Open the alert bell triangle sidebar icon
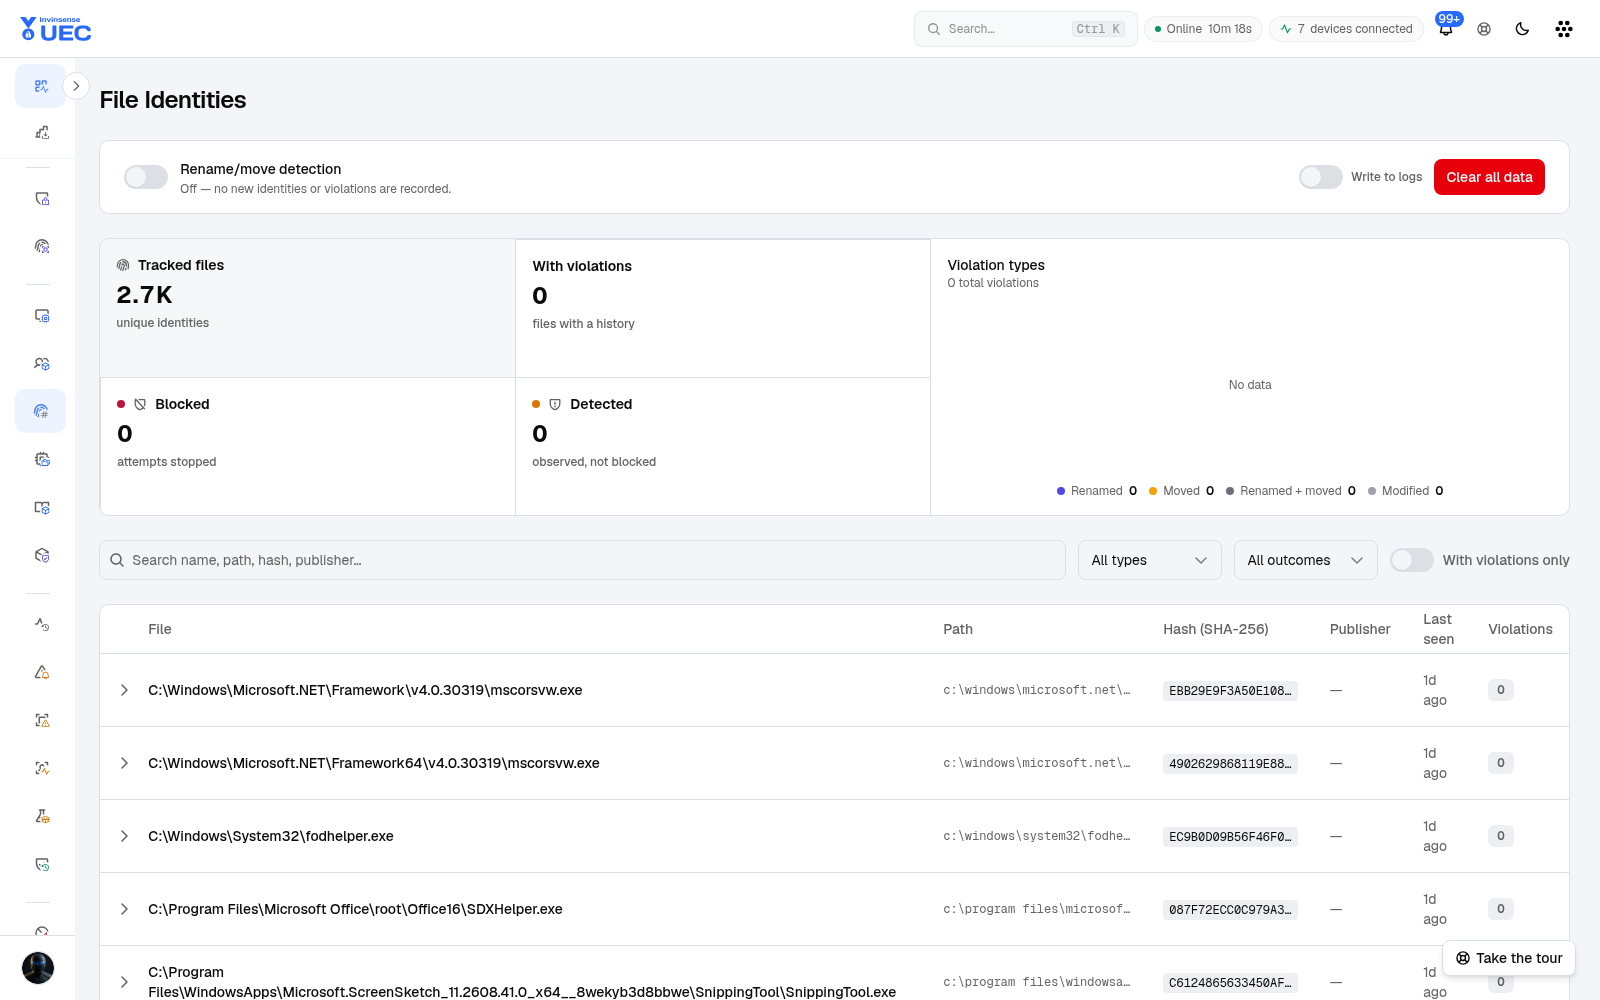 [x=41, y=672]
